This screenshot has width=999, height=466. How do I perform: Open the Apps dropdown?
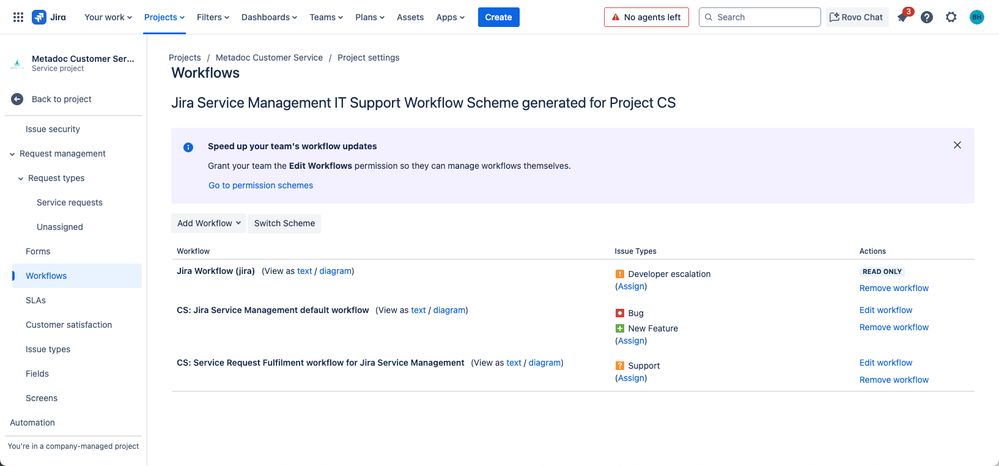[x=450, y=17]
